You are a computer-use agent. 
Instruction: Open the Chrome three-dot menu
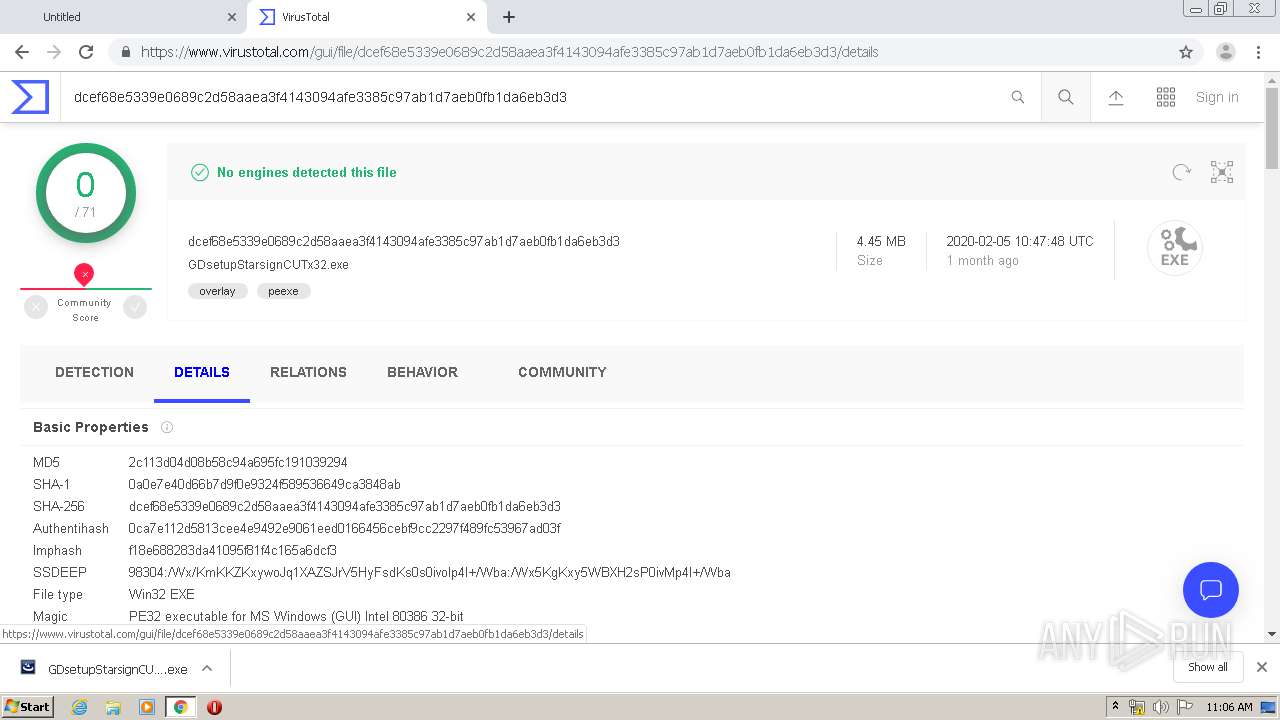[x=1258, y=52]
